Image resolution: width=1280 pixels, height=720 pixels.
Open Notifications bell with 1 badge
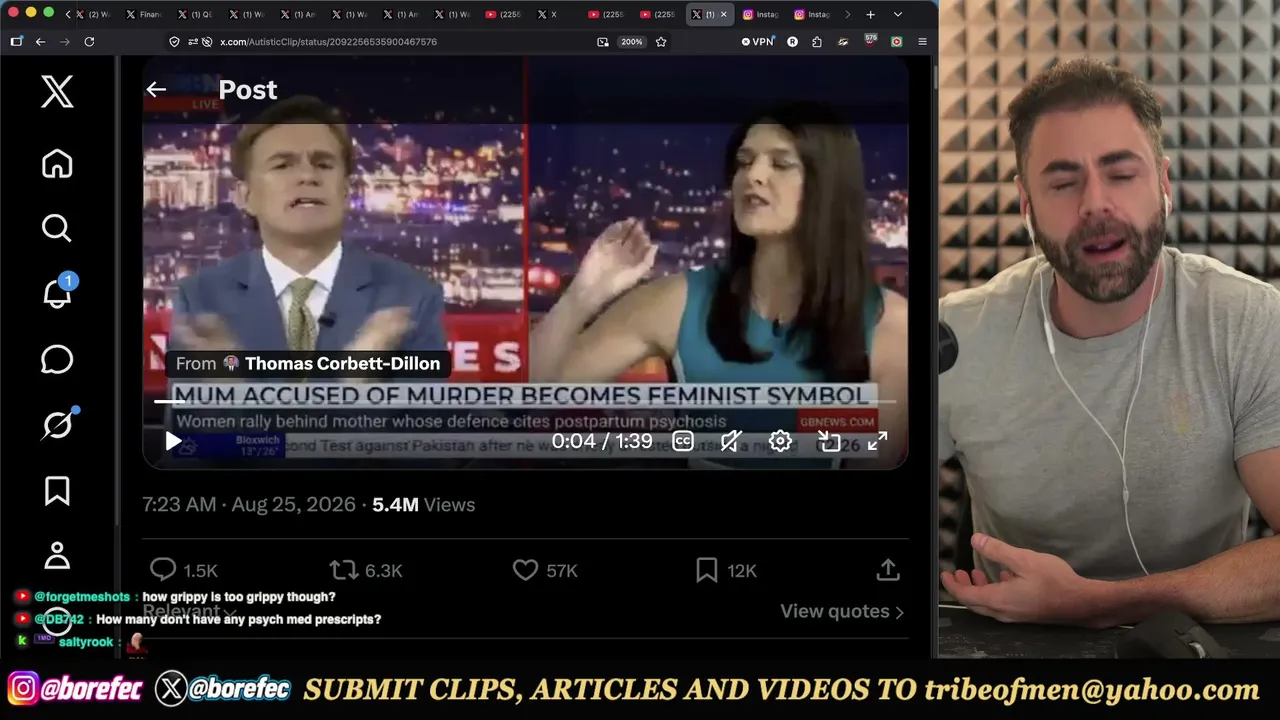pos(57,292)
